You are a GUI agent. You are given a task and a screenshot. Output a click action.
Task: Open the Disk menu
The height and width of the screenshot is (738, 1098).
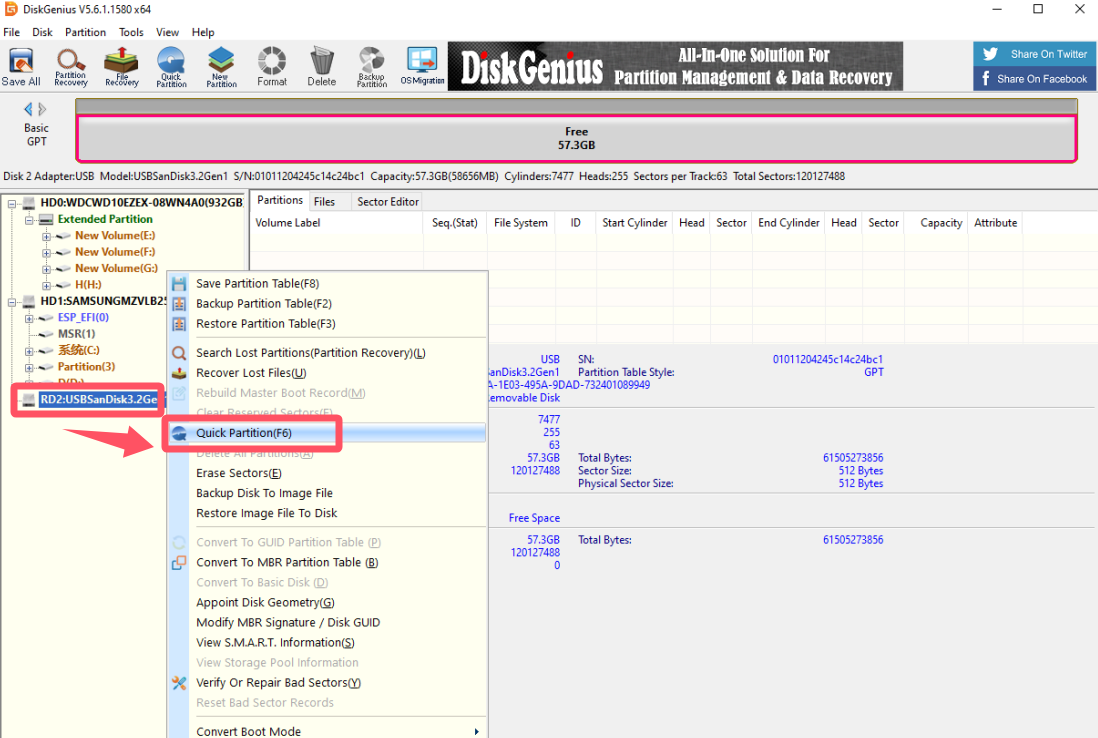42,32
